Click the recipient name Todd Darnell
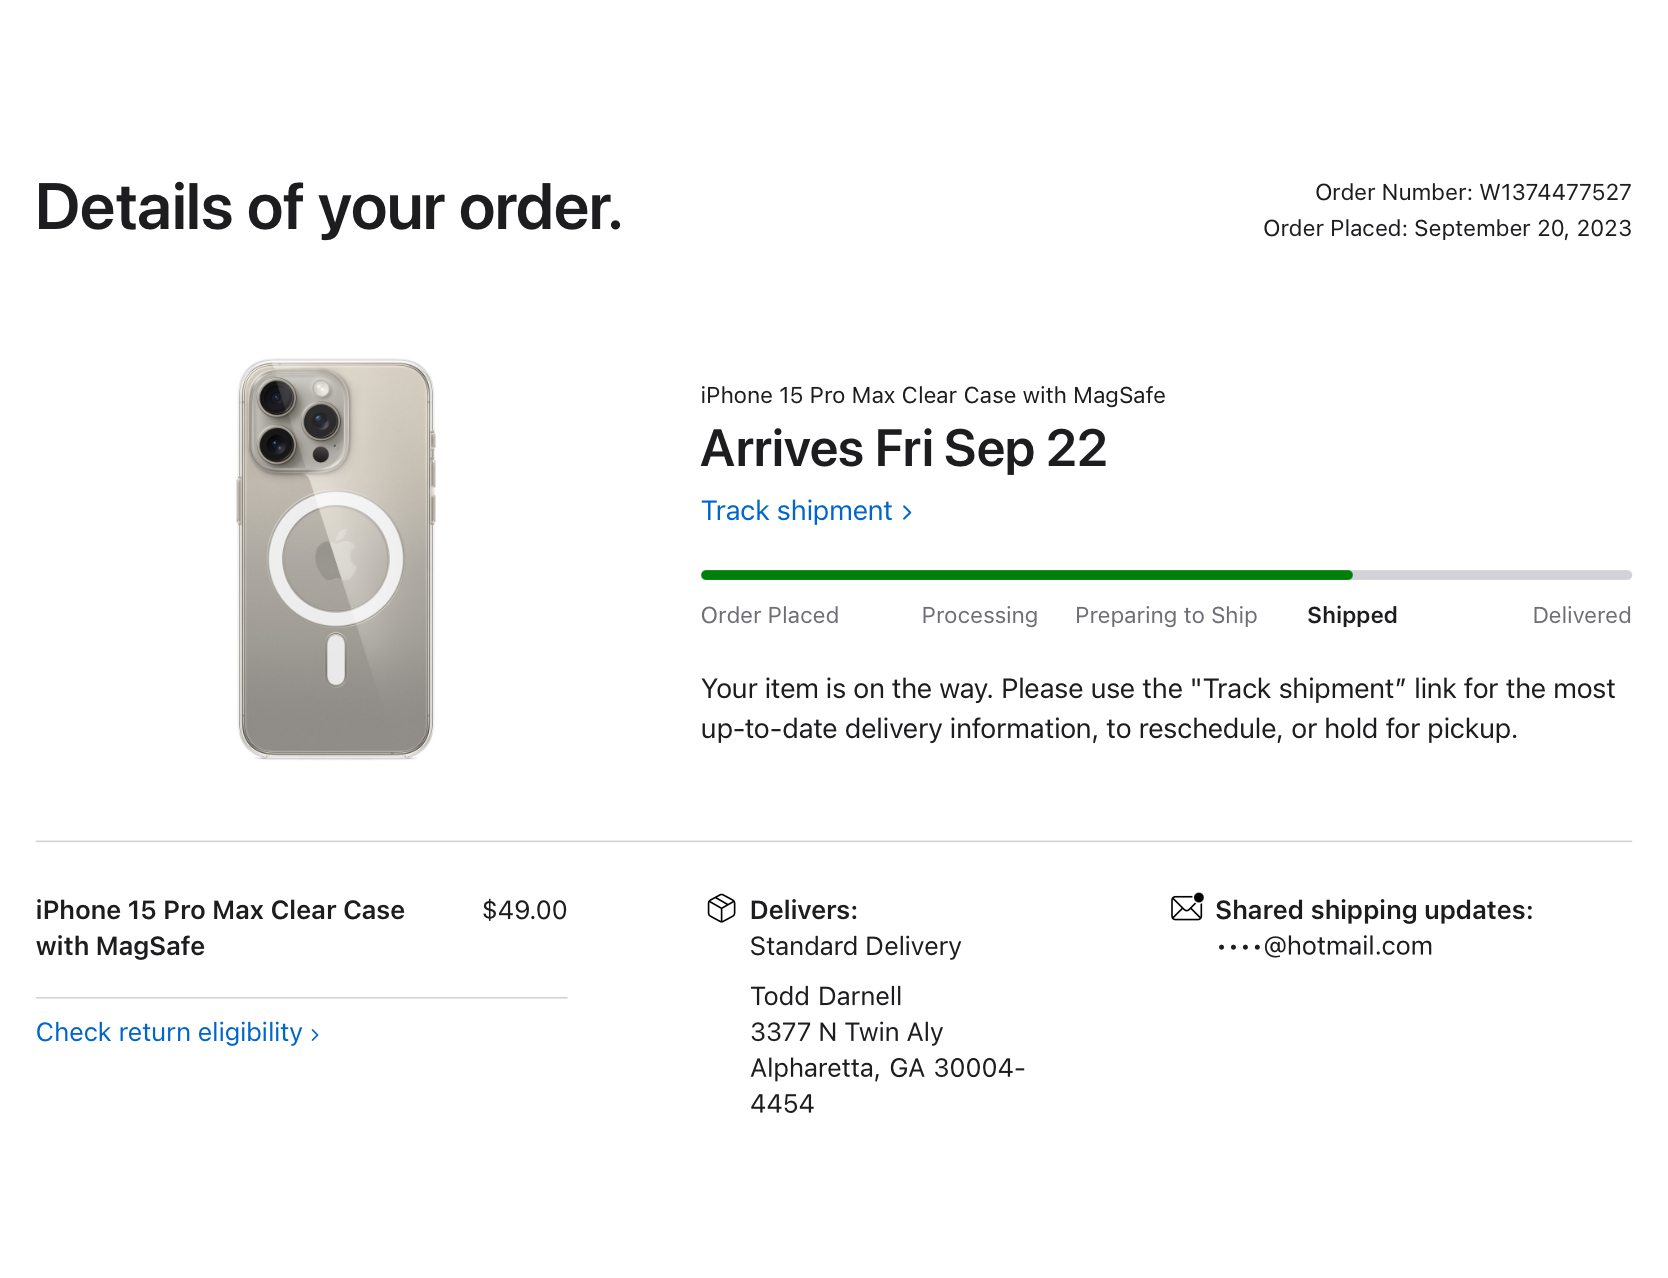 click(826, 996)
